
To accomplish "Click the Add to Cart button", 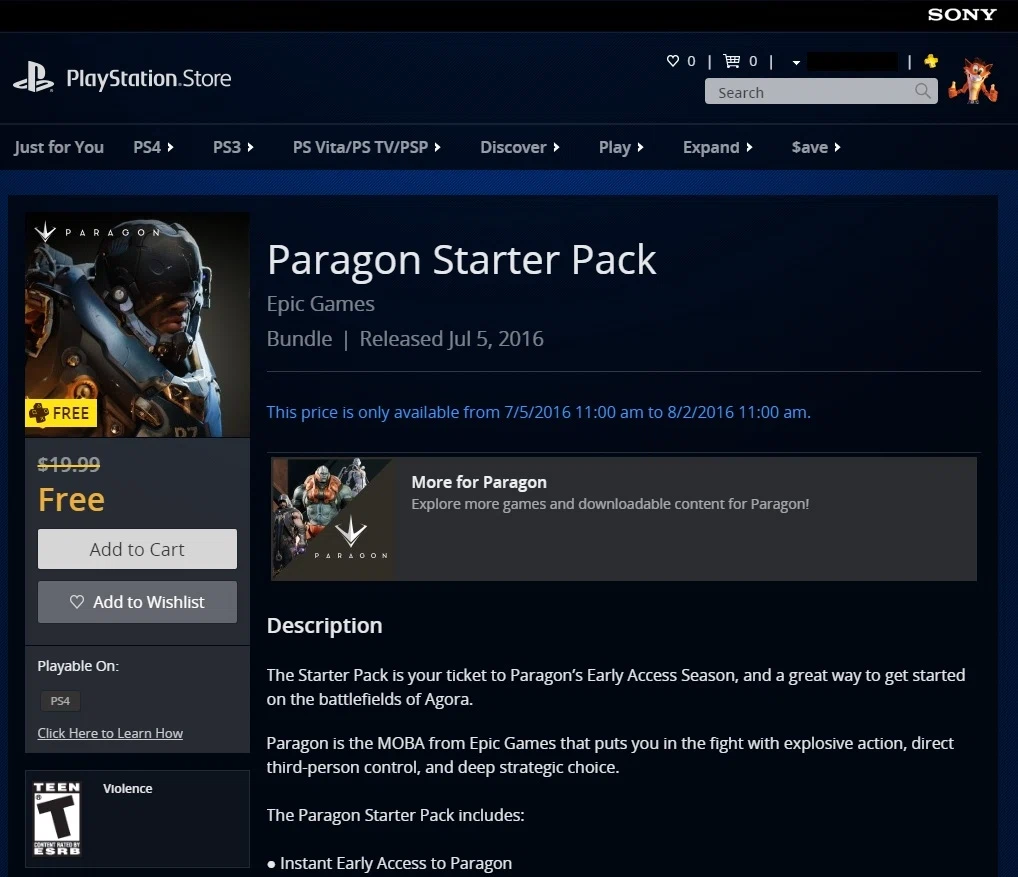I will pyautogui.click(x=137, y=549).
